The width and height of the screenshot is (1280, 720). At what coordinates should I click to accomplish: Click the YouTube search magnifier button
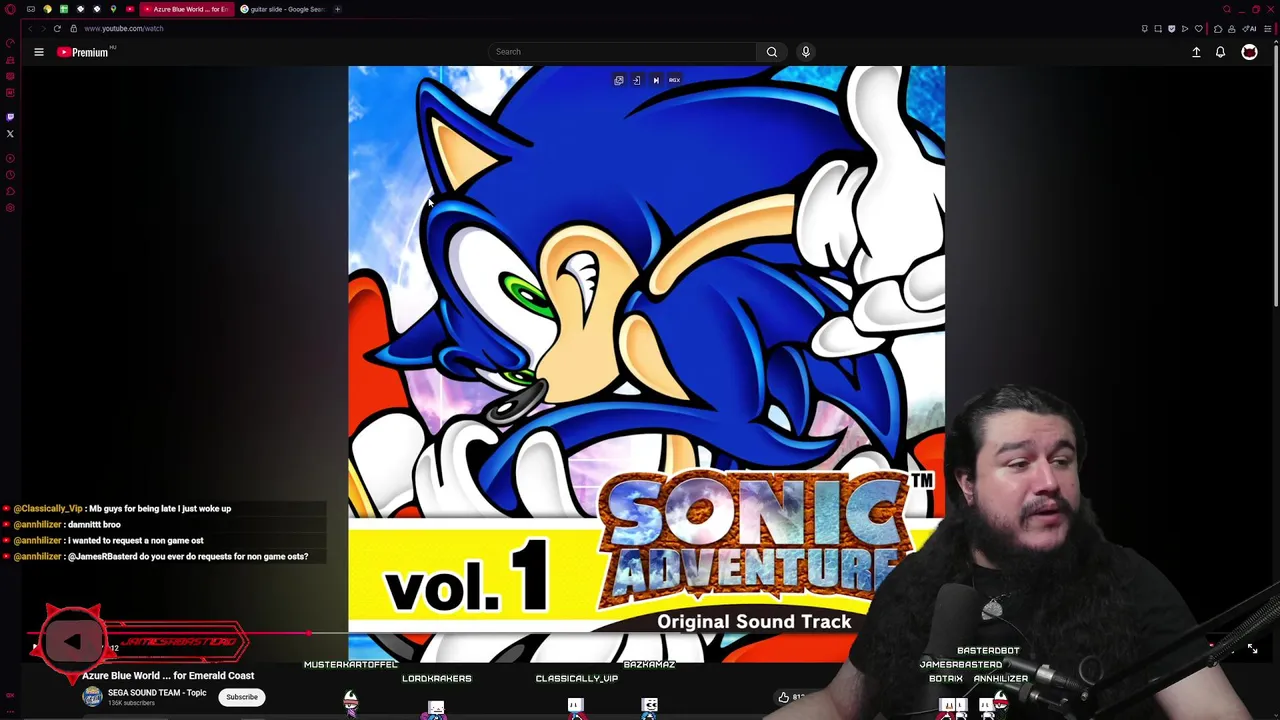coord(771,52)
